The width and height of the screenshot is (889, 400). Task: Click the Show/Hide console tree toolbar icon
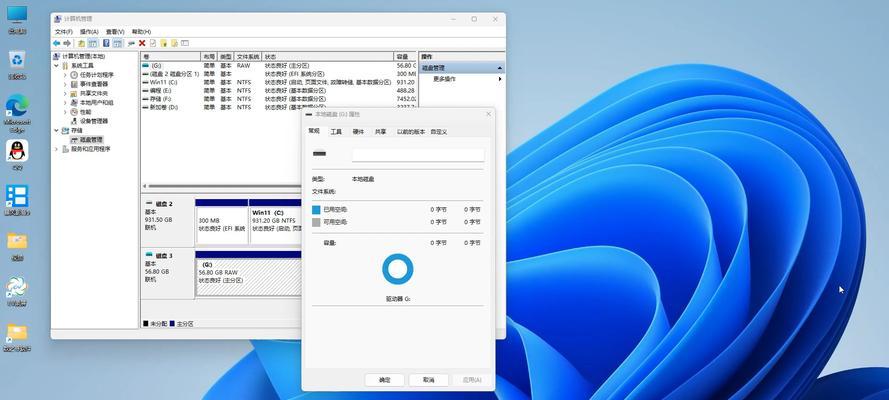pos(92,43)
